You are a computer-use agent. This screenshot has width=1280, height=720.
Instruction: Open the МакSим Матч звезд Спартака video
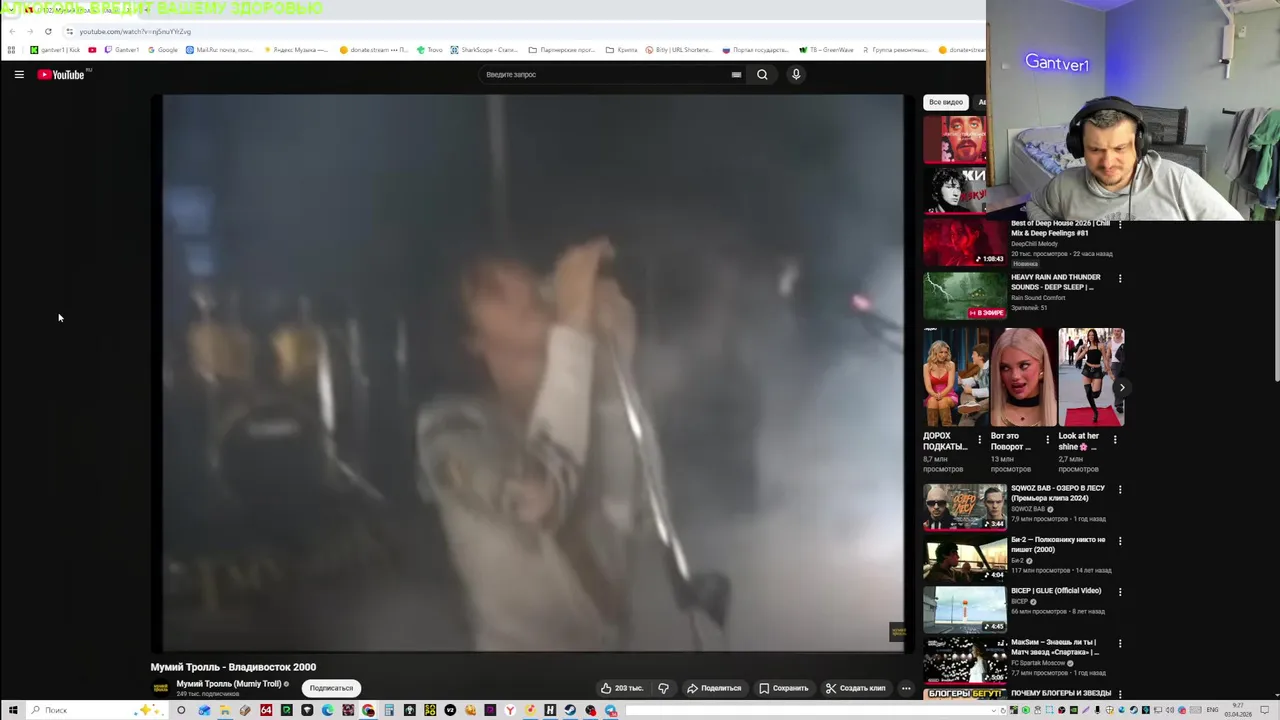(x=964, y=661)
